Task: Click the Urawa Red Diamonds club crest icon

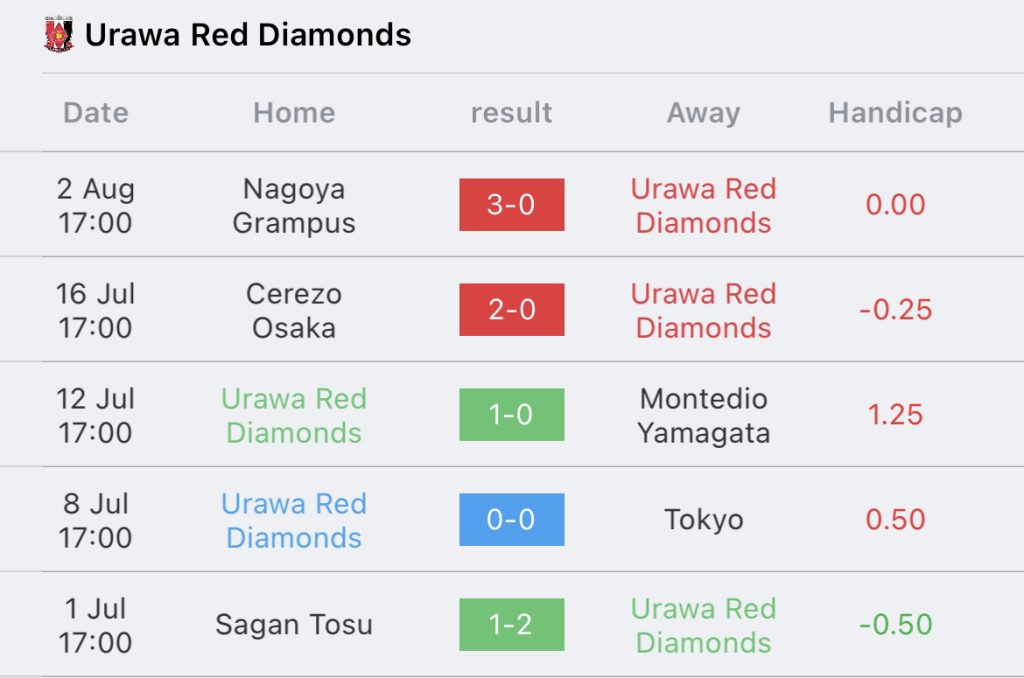Action: pos(58,35)
